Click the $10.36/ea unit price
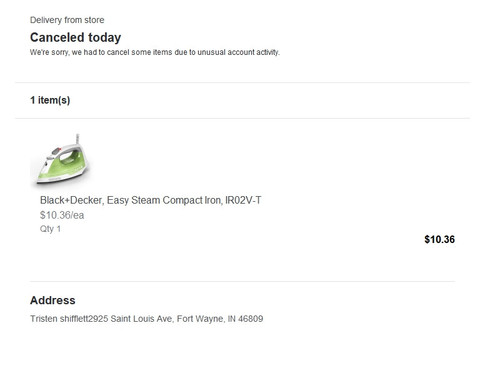Screen dimensions: 500x366 coord(62,215)
